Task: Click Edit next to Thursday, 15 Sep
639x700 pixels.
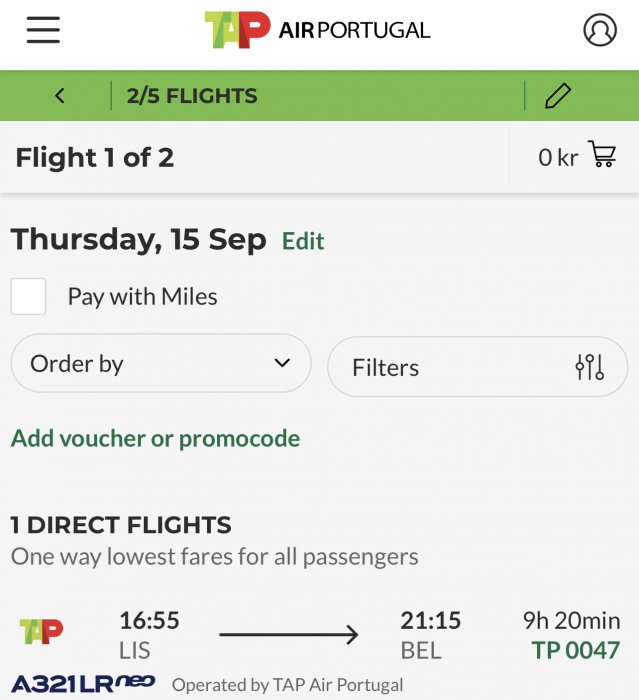Action: point(303,241)
